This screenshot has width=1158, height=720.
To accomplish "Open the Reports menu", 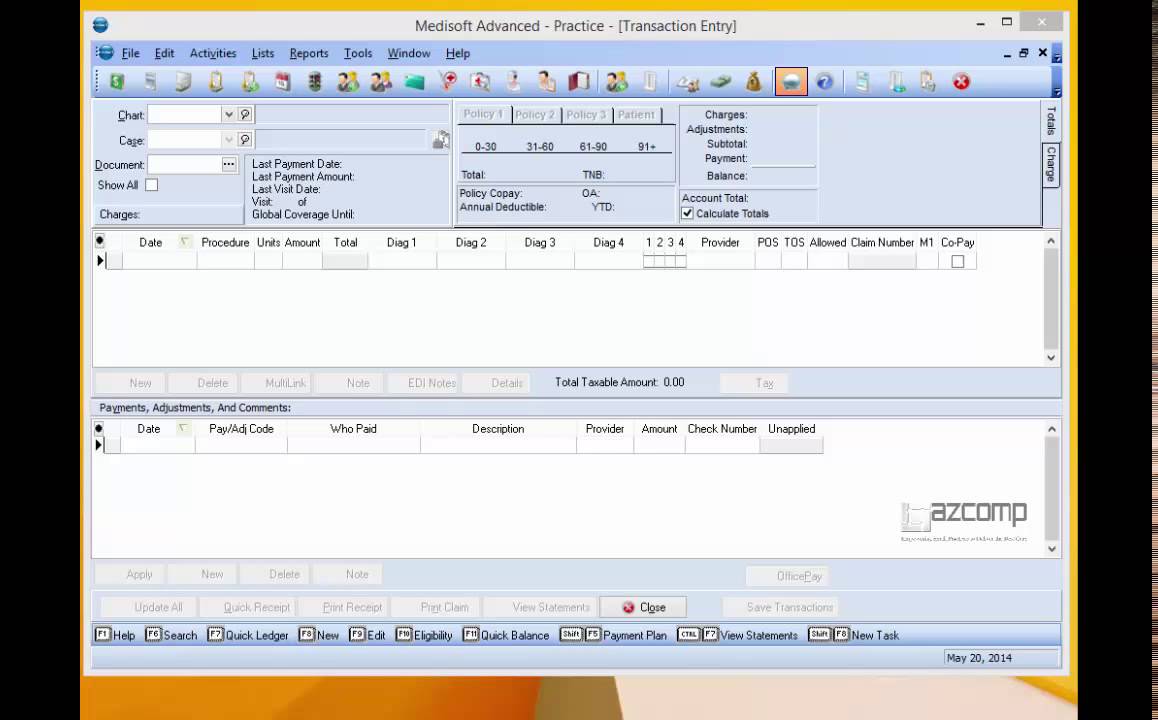I will pos(309,53).
